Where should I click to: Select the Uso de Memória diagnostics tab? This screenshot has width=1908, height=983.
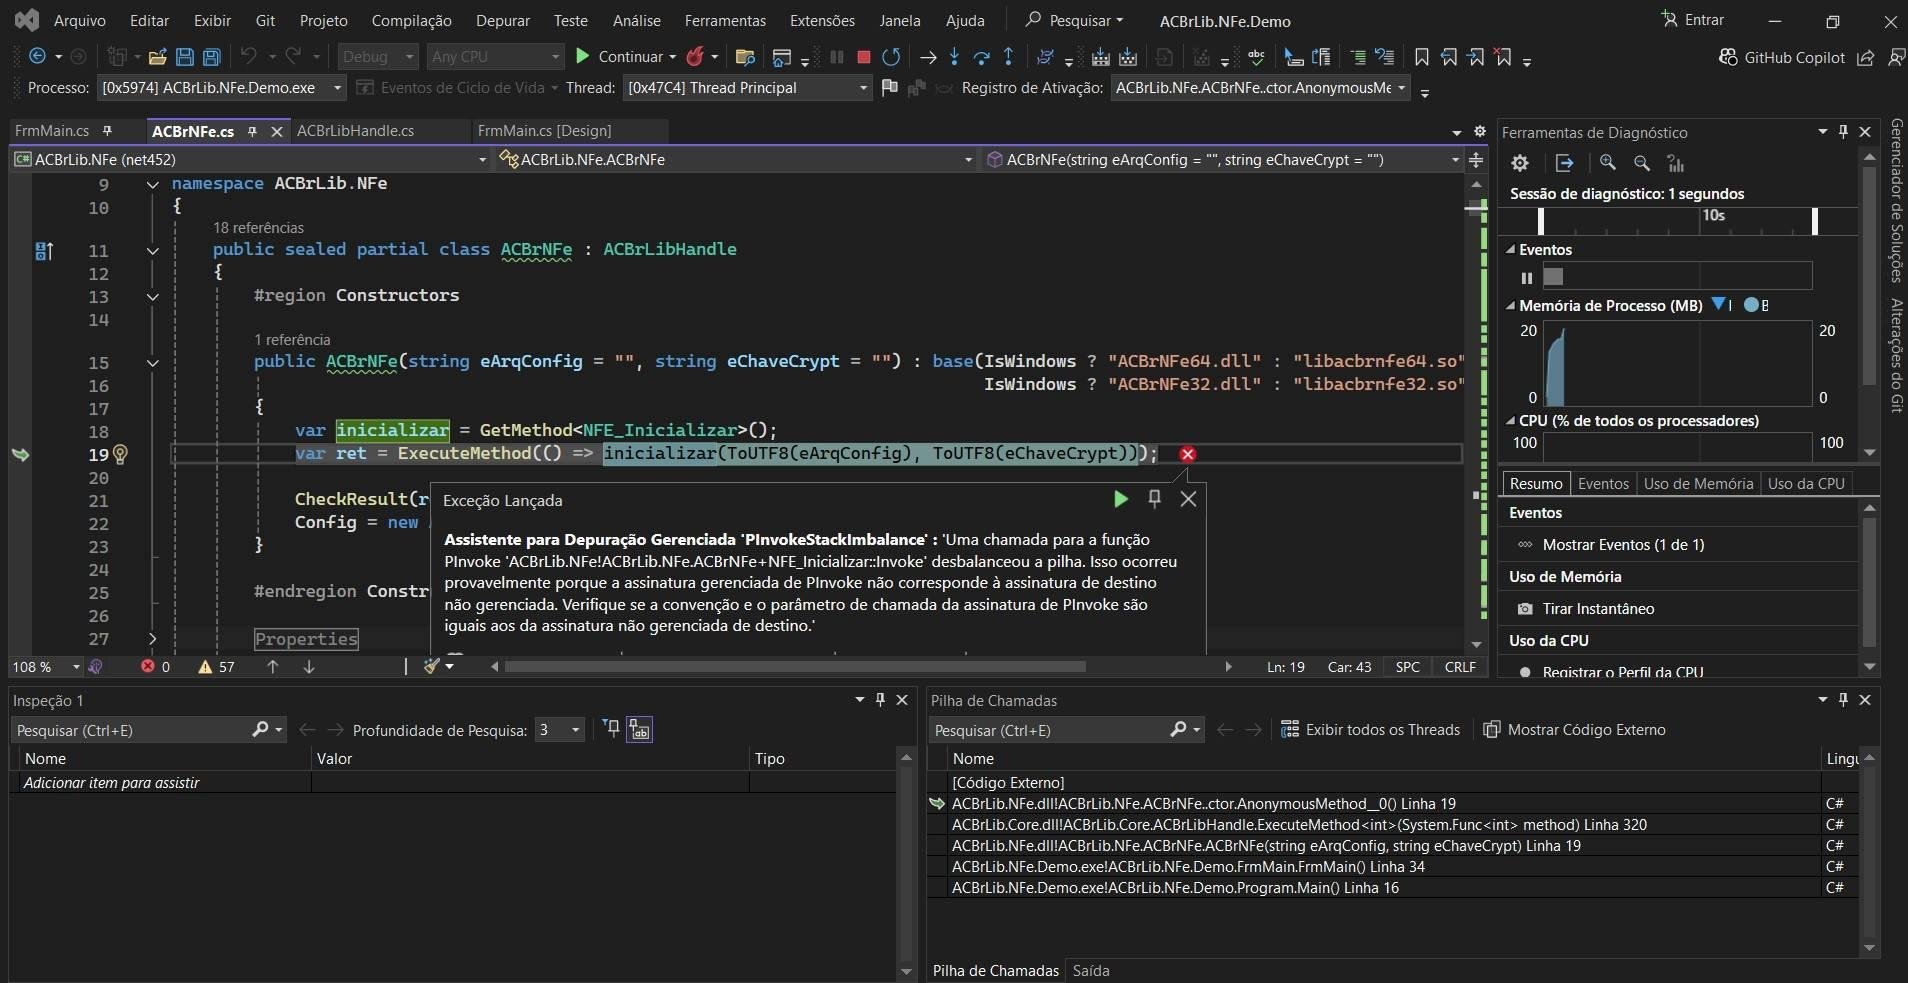pyautogui.click(x=1698, y=484)
